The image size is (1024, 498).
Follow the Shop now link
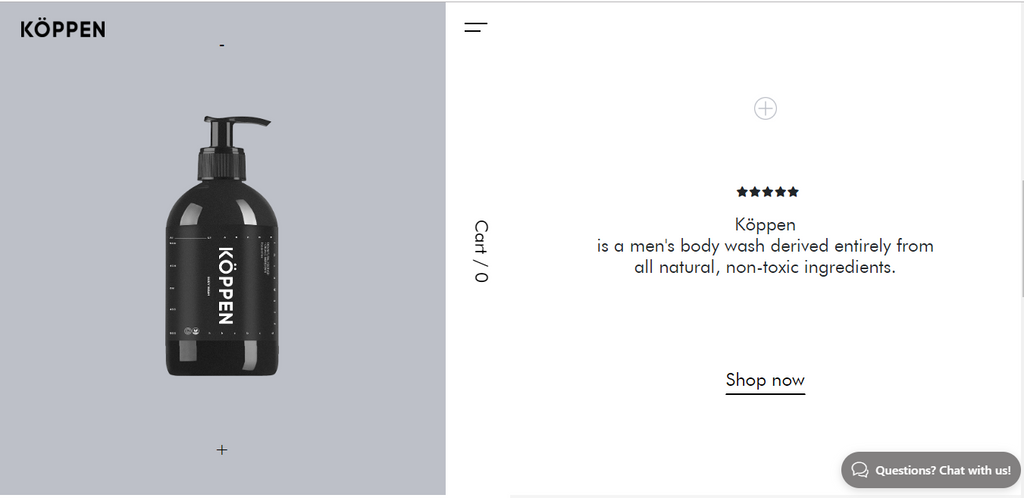tap(765, 380)
